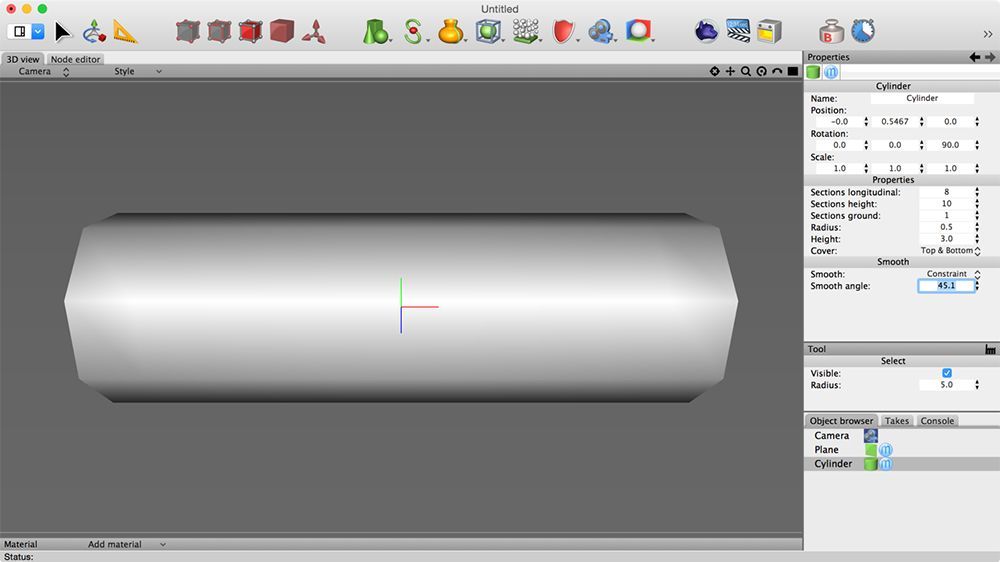The image size is (1000, 562).
Task: Switch to the 3D view tab
Action: point(23,59)
